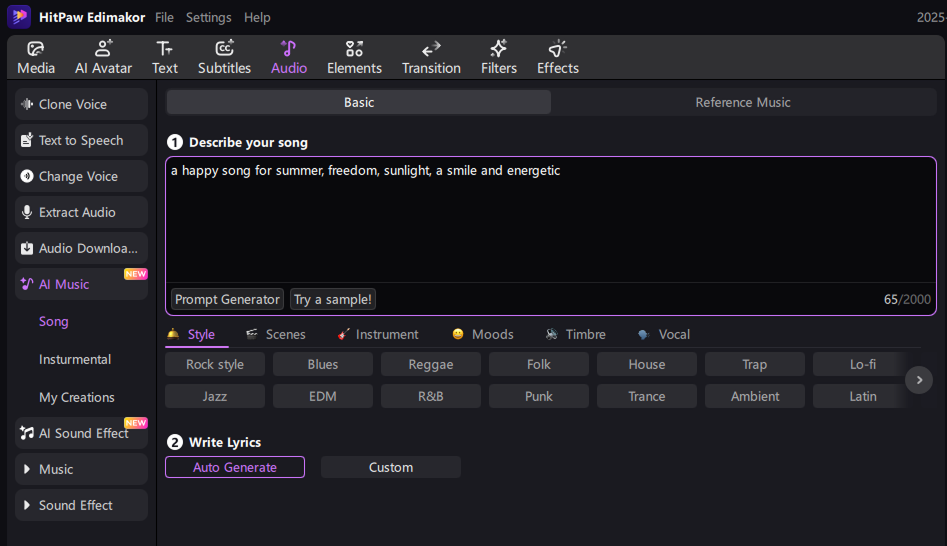Viewport: 947px width, 546px height.
Task: Open the Media panel
Action: [36, 57]
